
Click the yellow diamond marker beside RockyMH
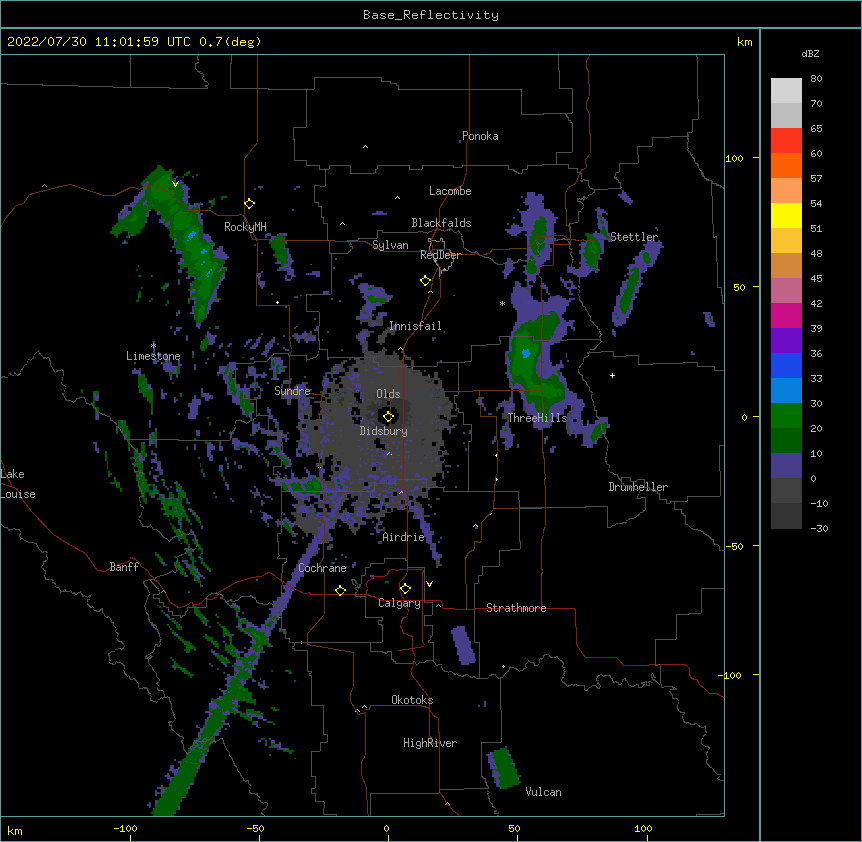point(249,204)
